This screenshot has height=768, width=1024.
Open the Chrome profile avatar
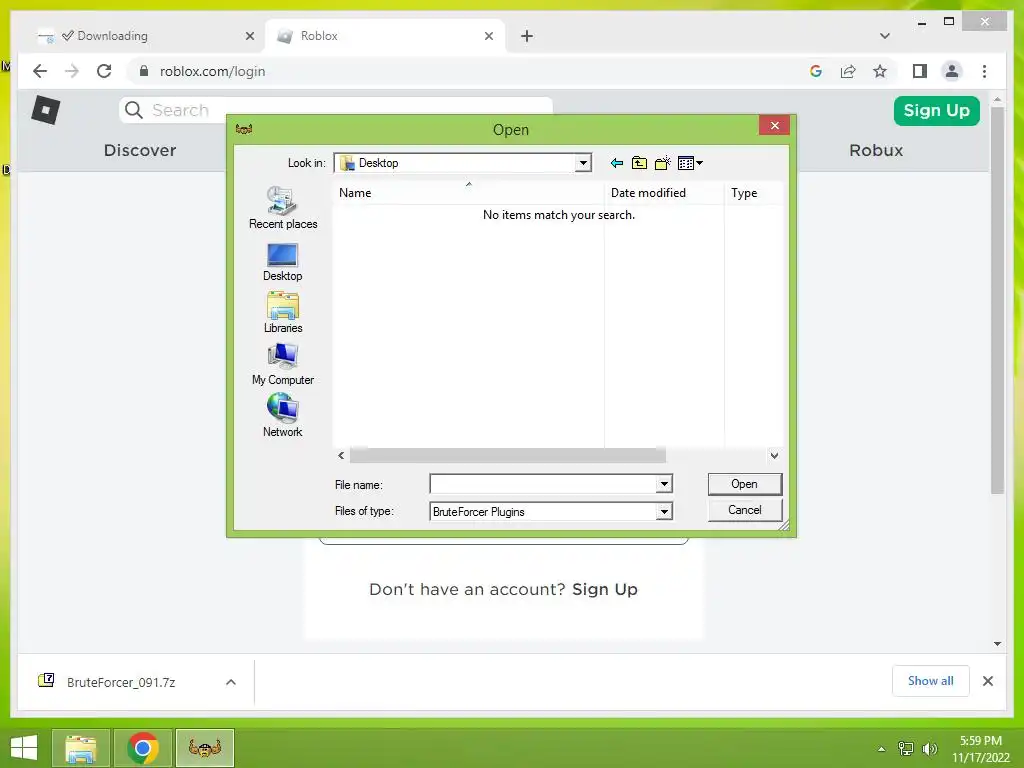click(x=952, y=71)
